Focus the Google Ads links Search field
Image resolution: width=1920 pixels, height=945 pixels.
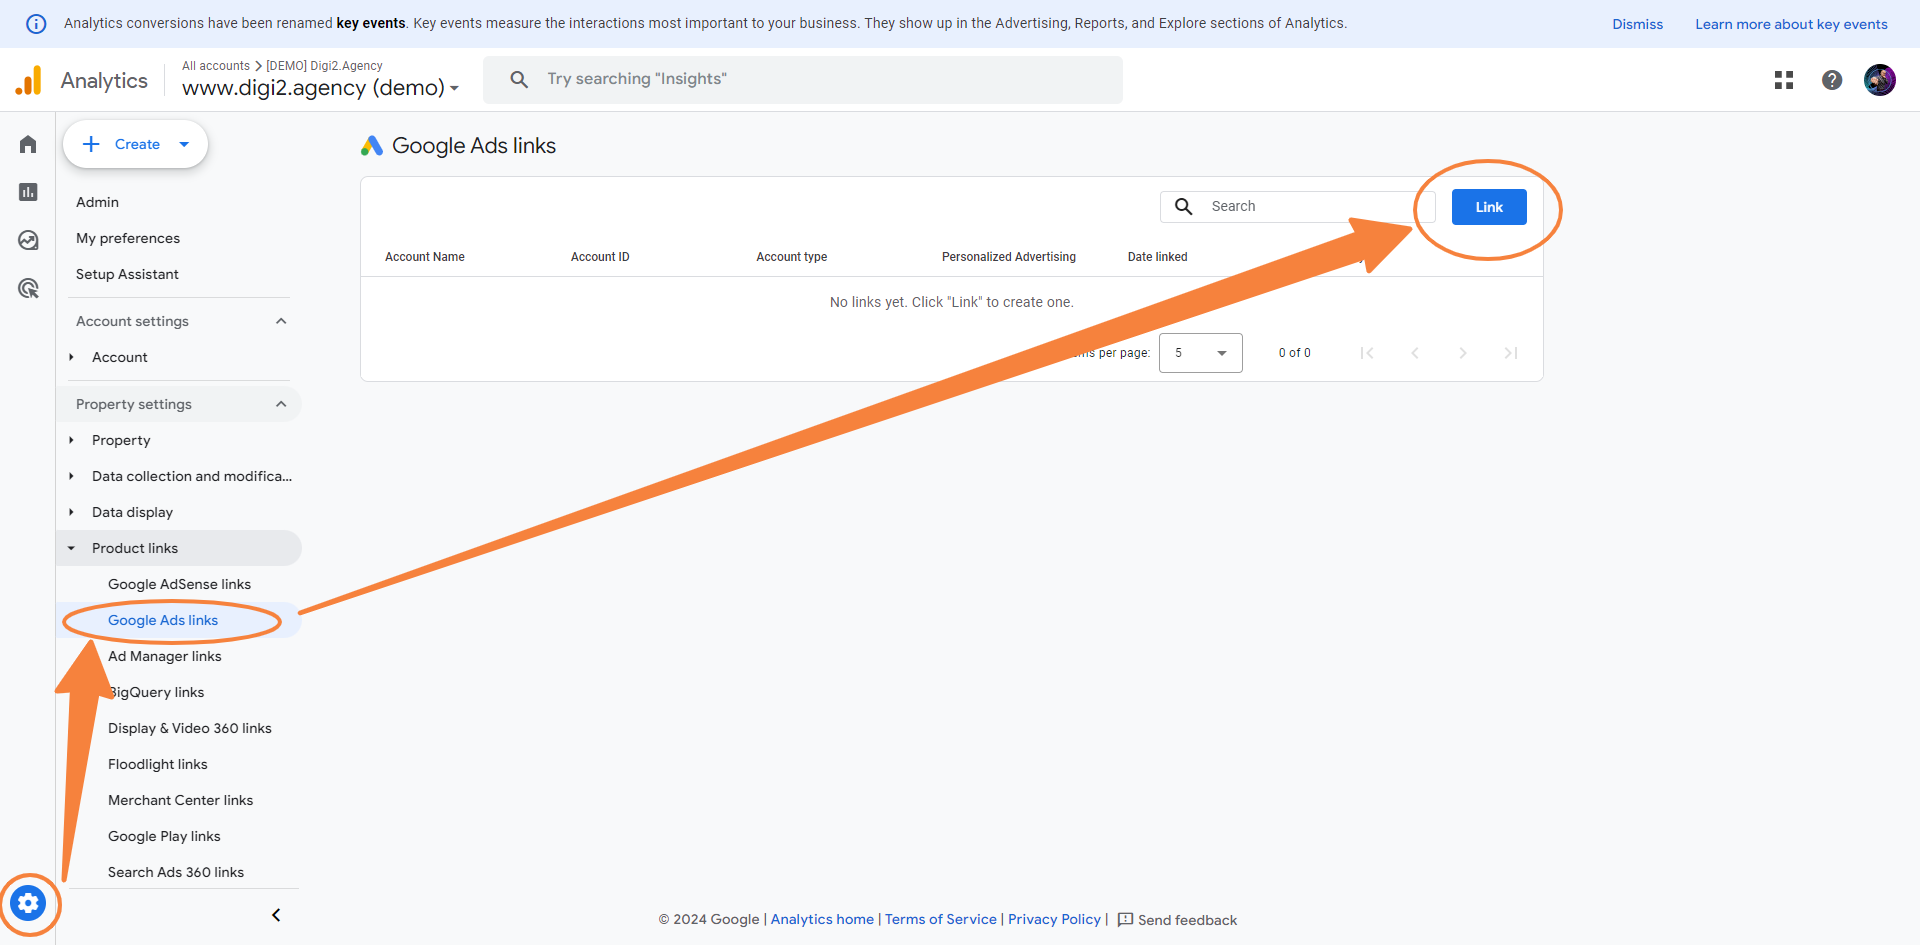(1298, 206)
